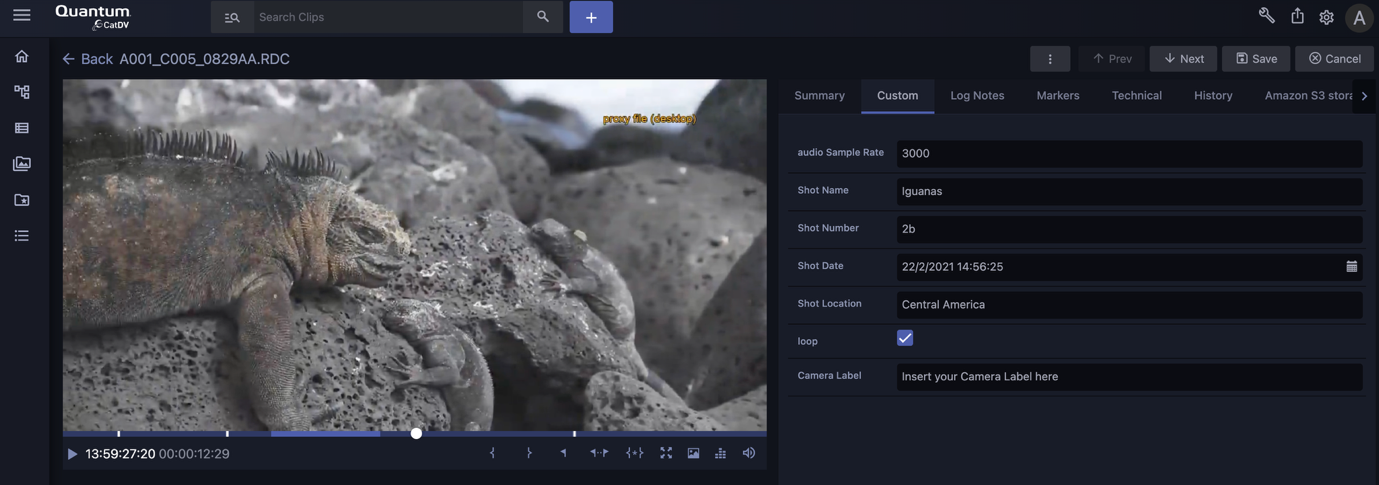Screen dimensions: 1379x485
Task: Click the Search Clips input box
Action: [x=388, y=17]
